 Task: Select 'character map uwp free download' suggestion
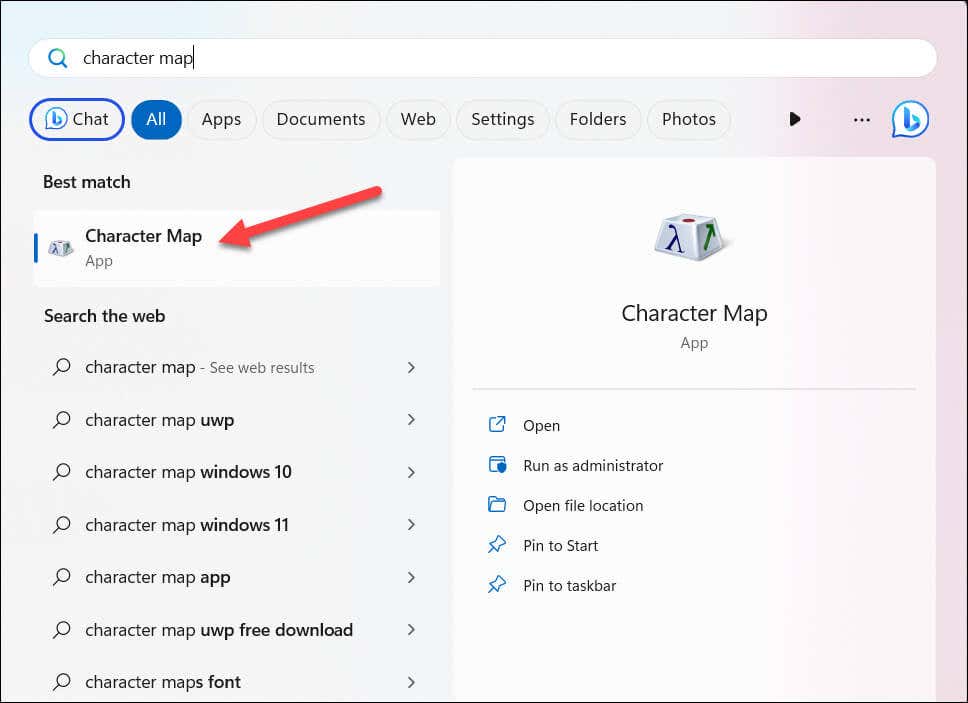[237, 630]
